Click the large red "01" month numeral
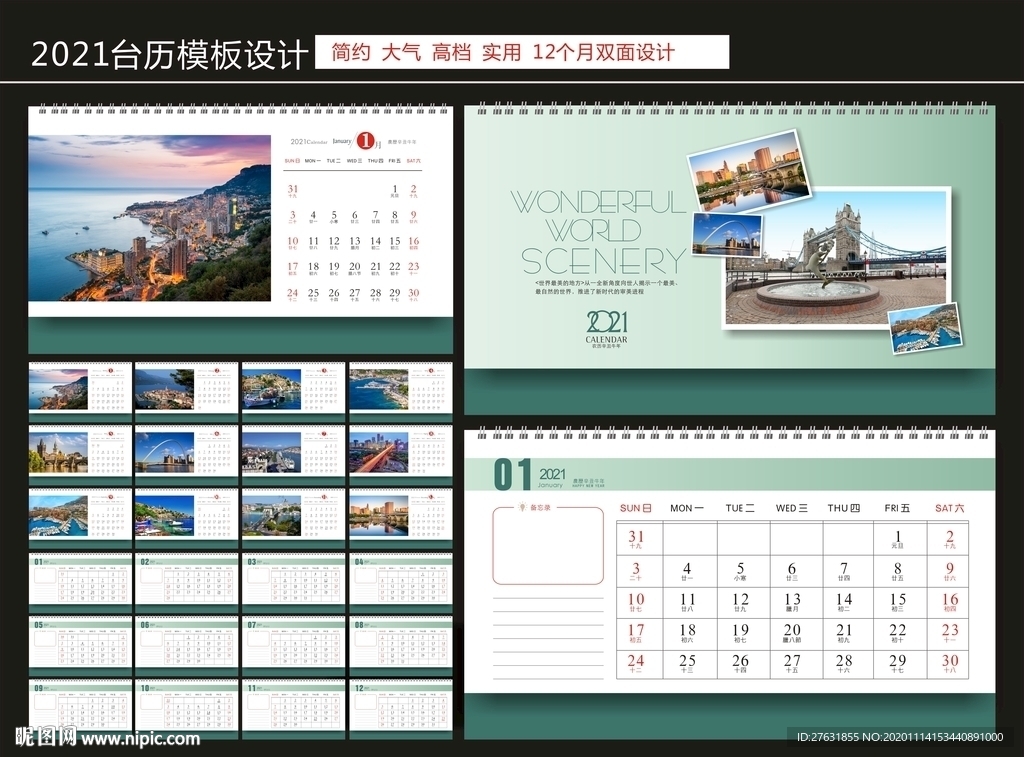Image resolution: width=1024 pixels, height=757 pixels. click(511, 475)
